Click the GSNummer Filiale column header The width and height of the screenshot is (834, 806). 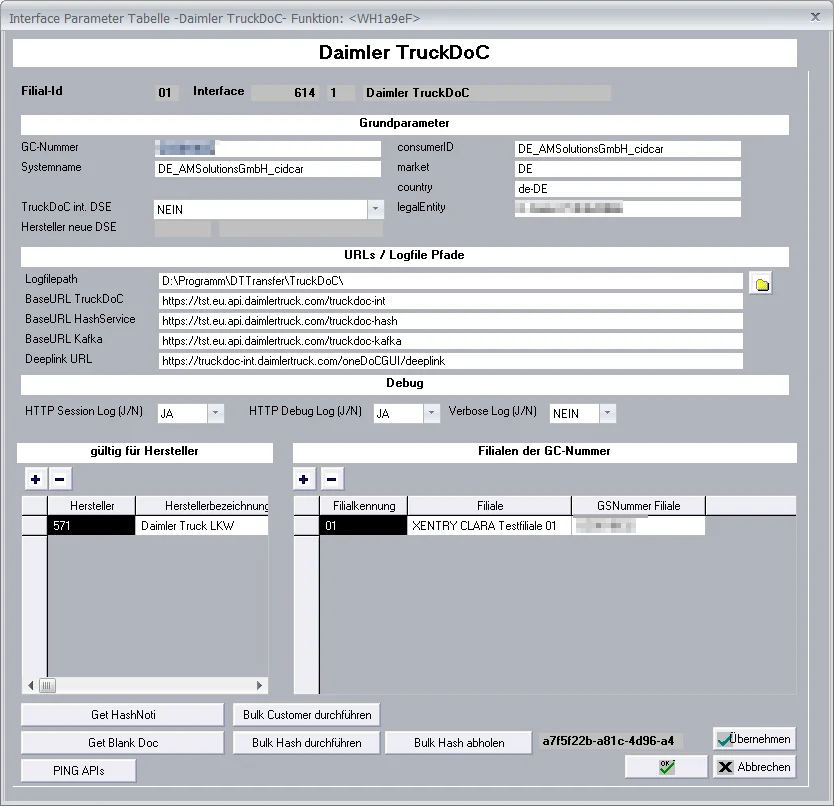pos(638,505)
